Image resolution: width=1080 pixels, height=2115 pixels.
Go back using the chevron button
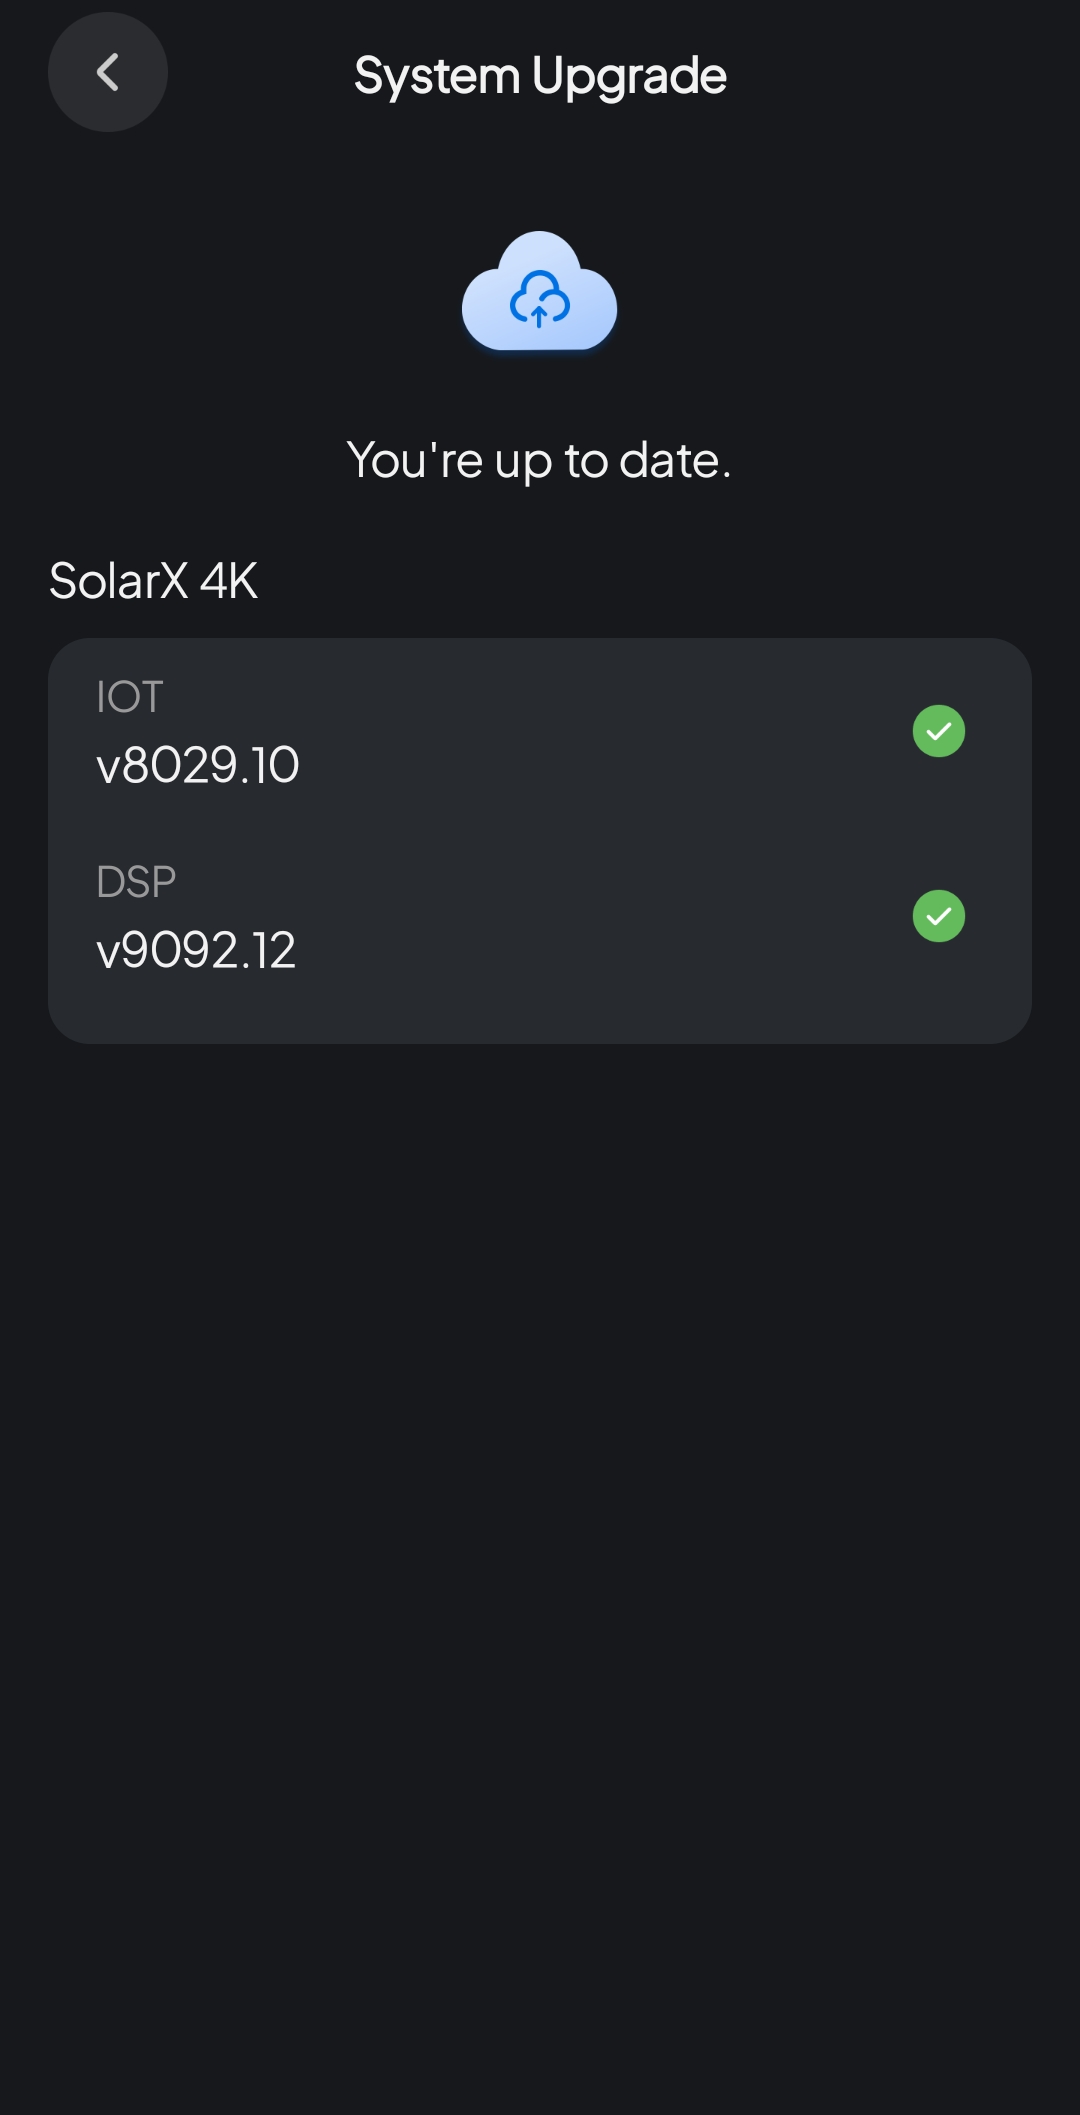tap(108, 72)
